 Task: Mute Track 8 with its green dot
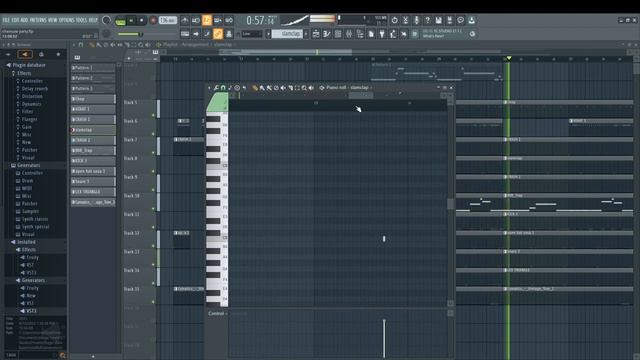[153, 171]
